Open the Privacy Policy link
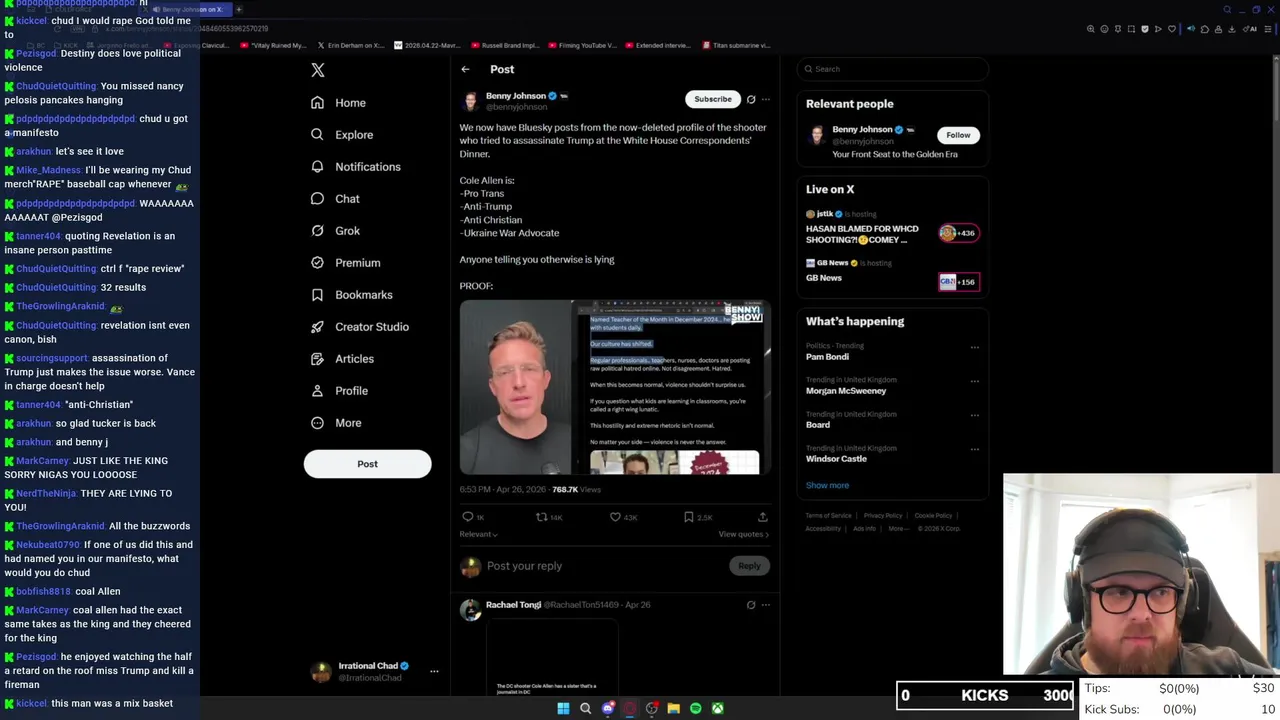Image resolution: width=1280 pixels, height=720 pixels. [x=883, y=516]
